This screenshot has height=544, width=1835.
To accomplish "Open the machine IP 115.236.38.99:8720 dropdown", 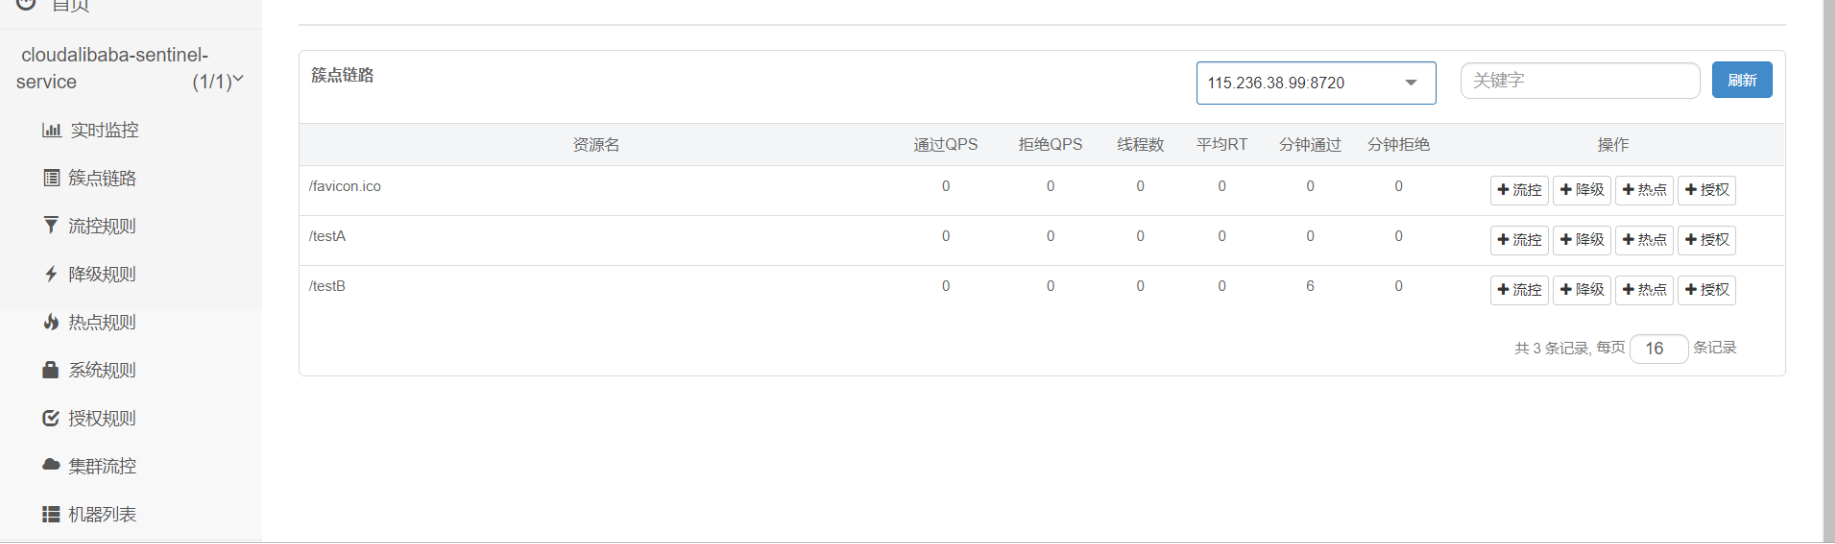I will pos(1315,83).
